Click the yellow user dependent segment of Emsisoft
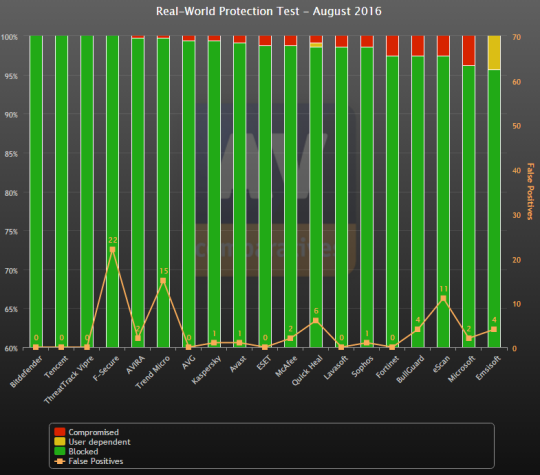This screenshot has height=475, width=540. (x=494, y=52)
